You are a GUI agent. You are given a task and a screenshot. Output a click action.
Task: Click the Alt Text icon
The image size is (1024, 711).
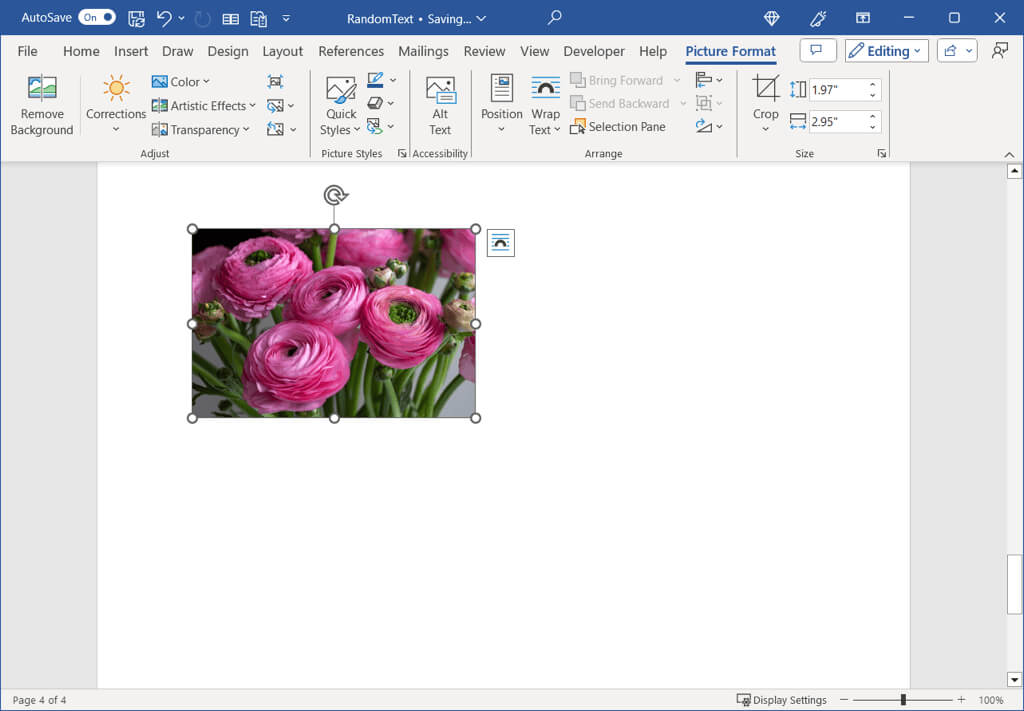(x=440, y=90)
